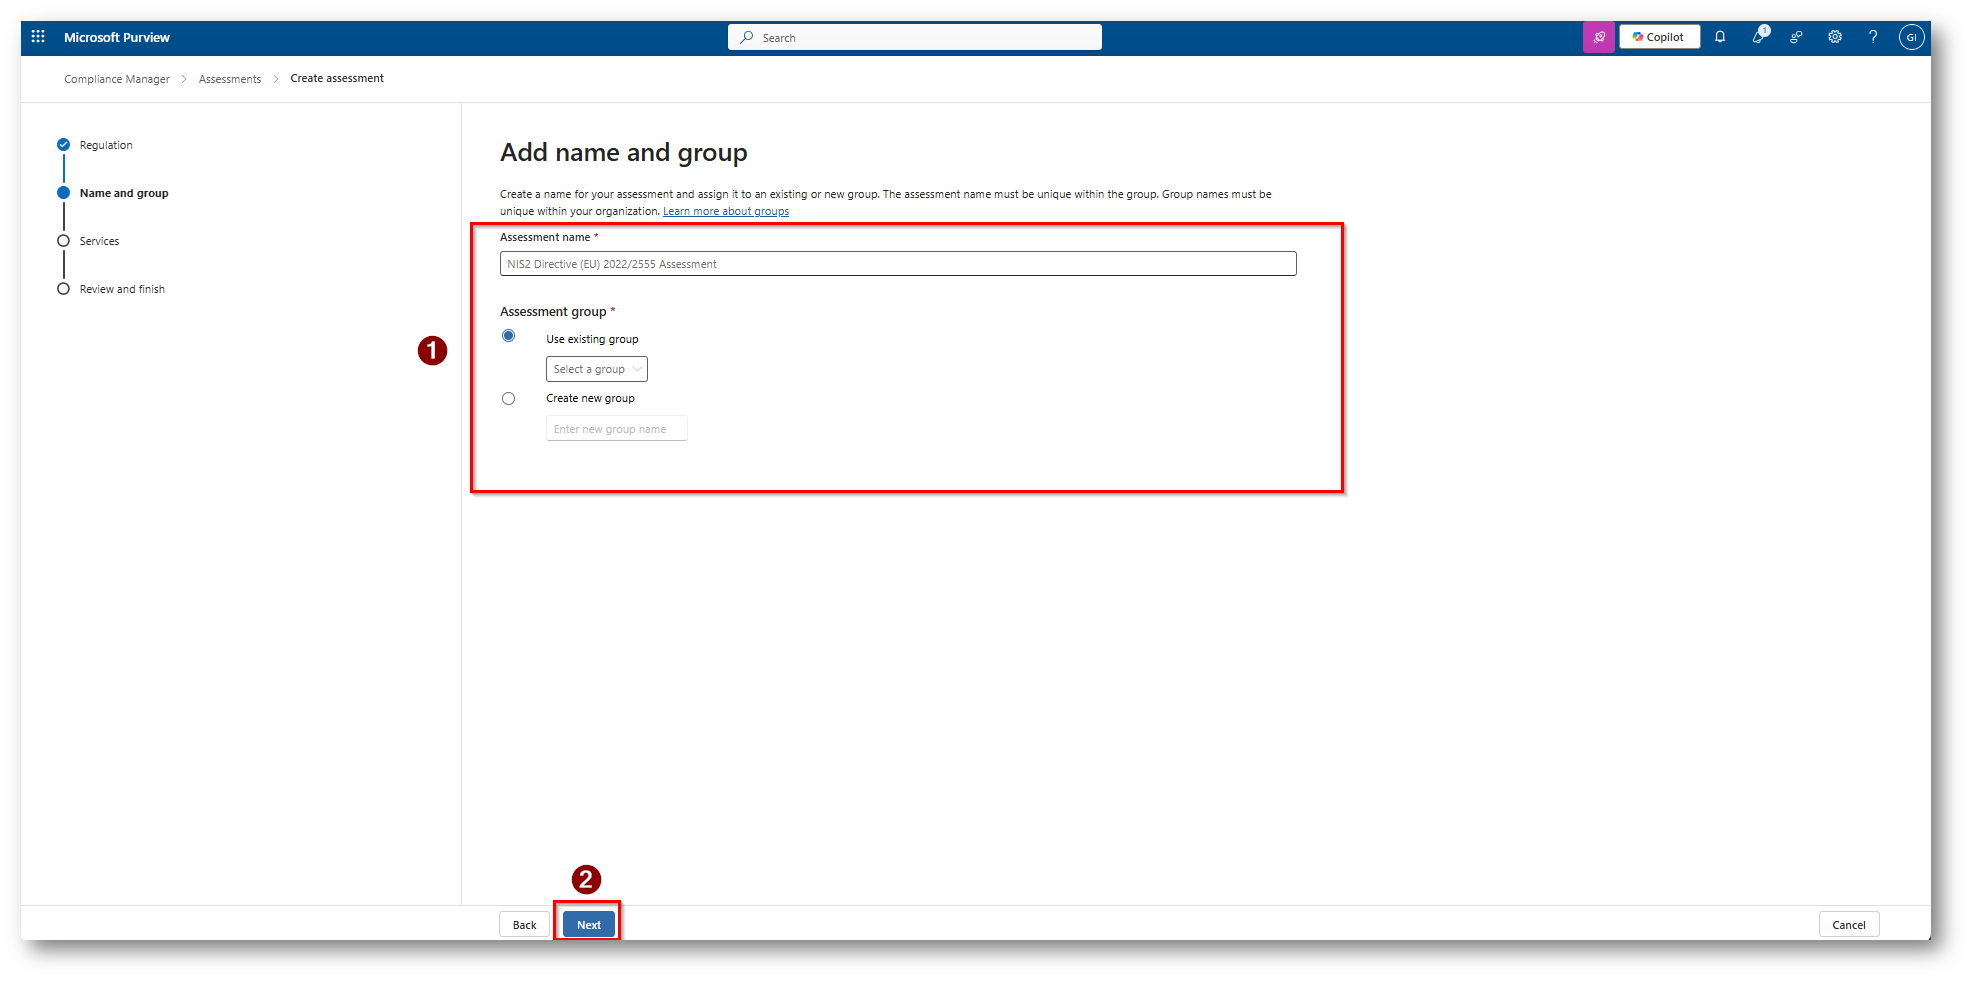Image resolution: width=1973 pixels, height=982 pixels.
Task: Open the GI account avatar
Action: point(1911,37)
